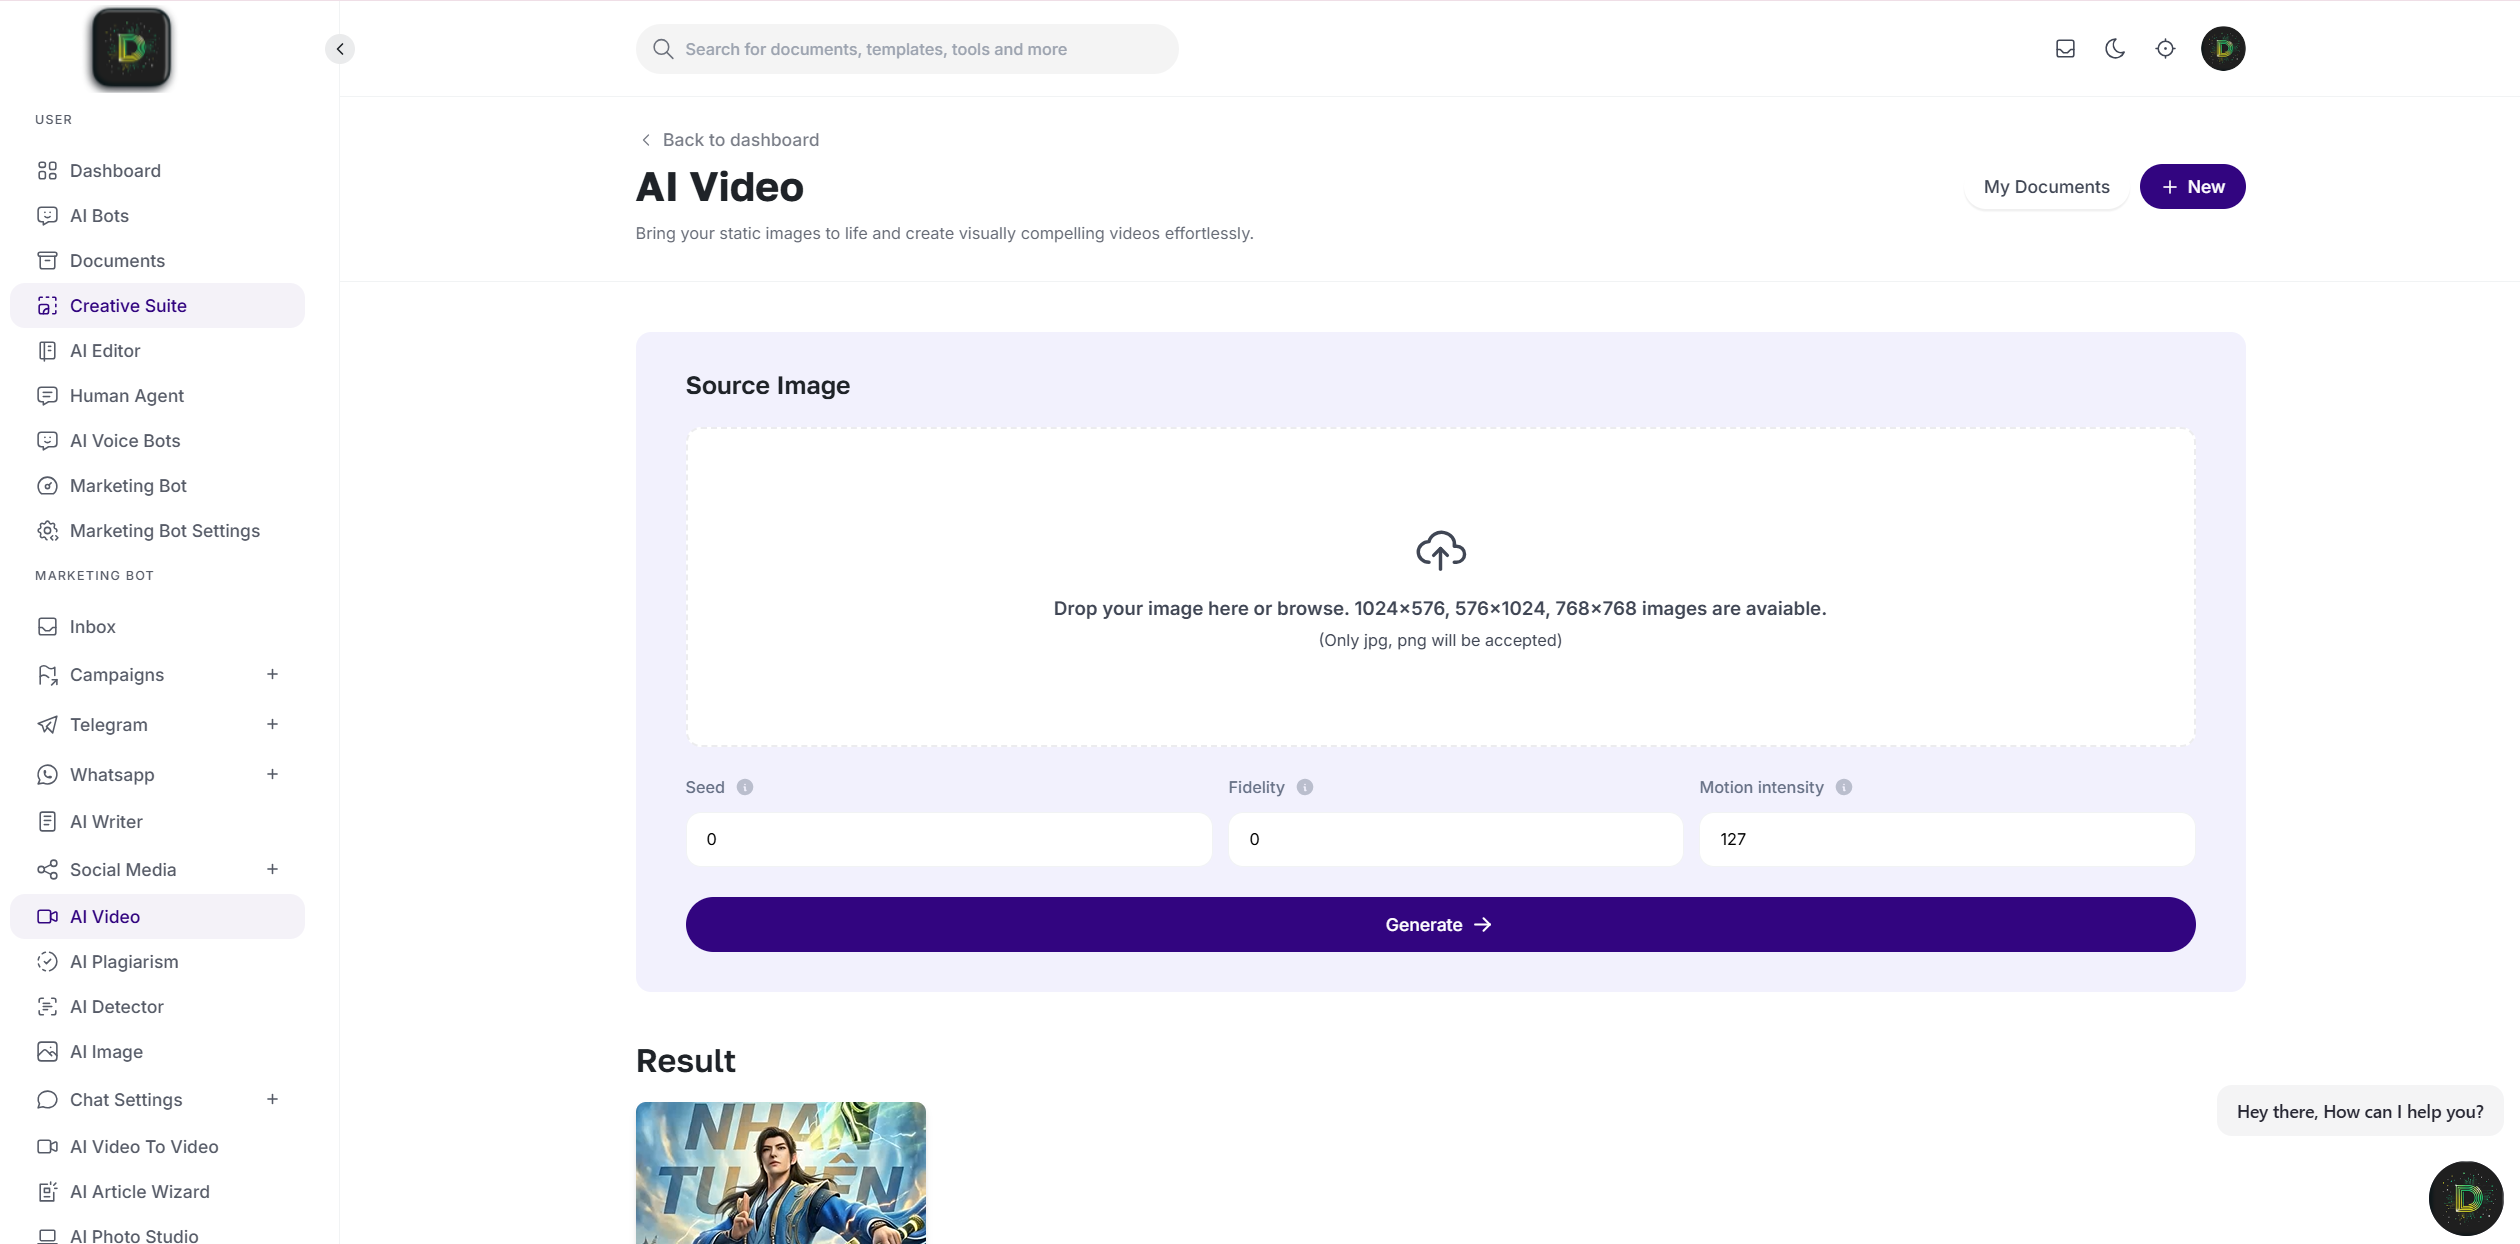Collapse the sidebar using the chevron toggle
Image resolution: width=2520 pixels, height=1244 pixels.
pyautogui.click(x=339, y=48)
